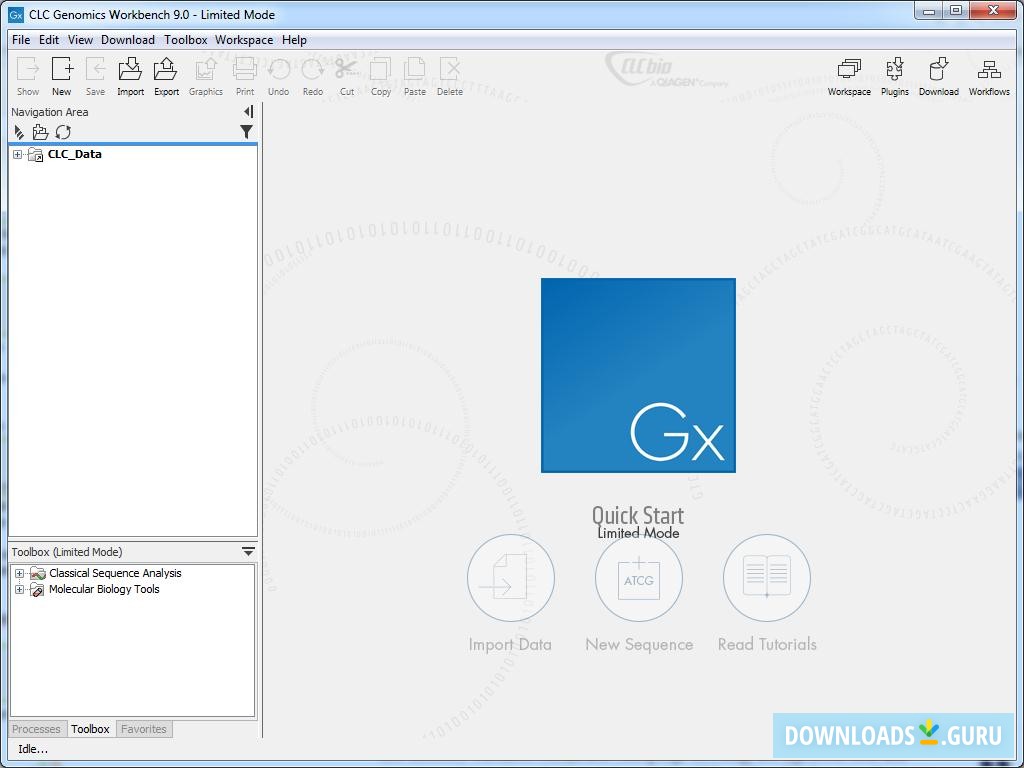
Task: Switch to the Processes tab
Action: click(36, 729)
